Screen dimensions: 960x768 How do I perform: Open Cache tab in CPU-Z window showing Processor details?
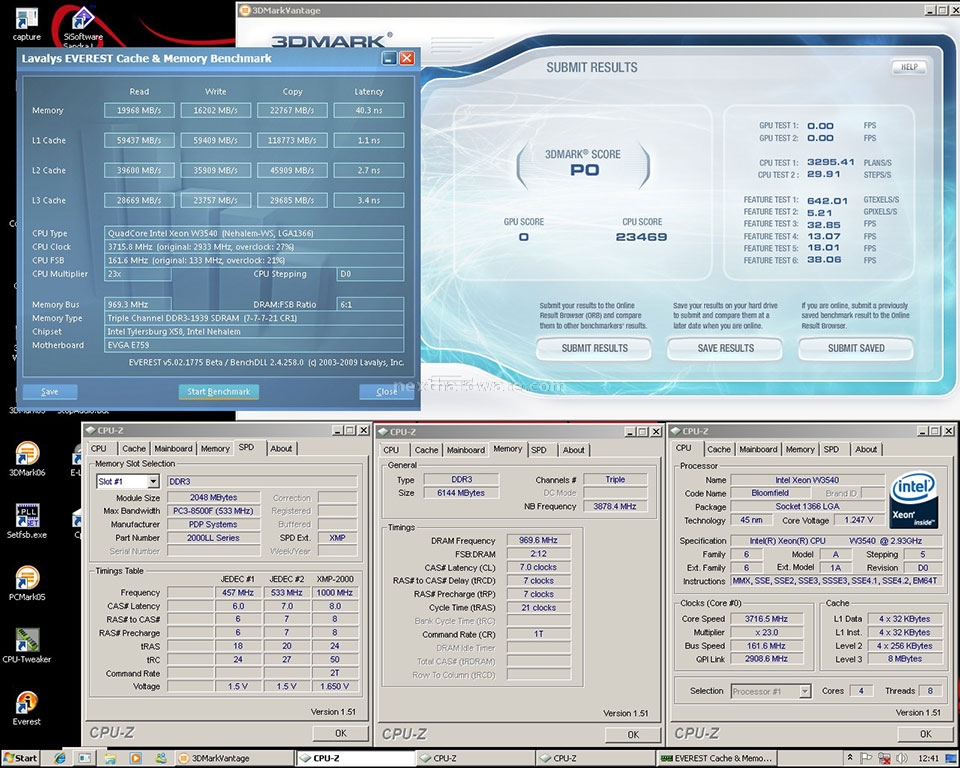719,449
